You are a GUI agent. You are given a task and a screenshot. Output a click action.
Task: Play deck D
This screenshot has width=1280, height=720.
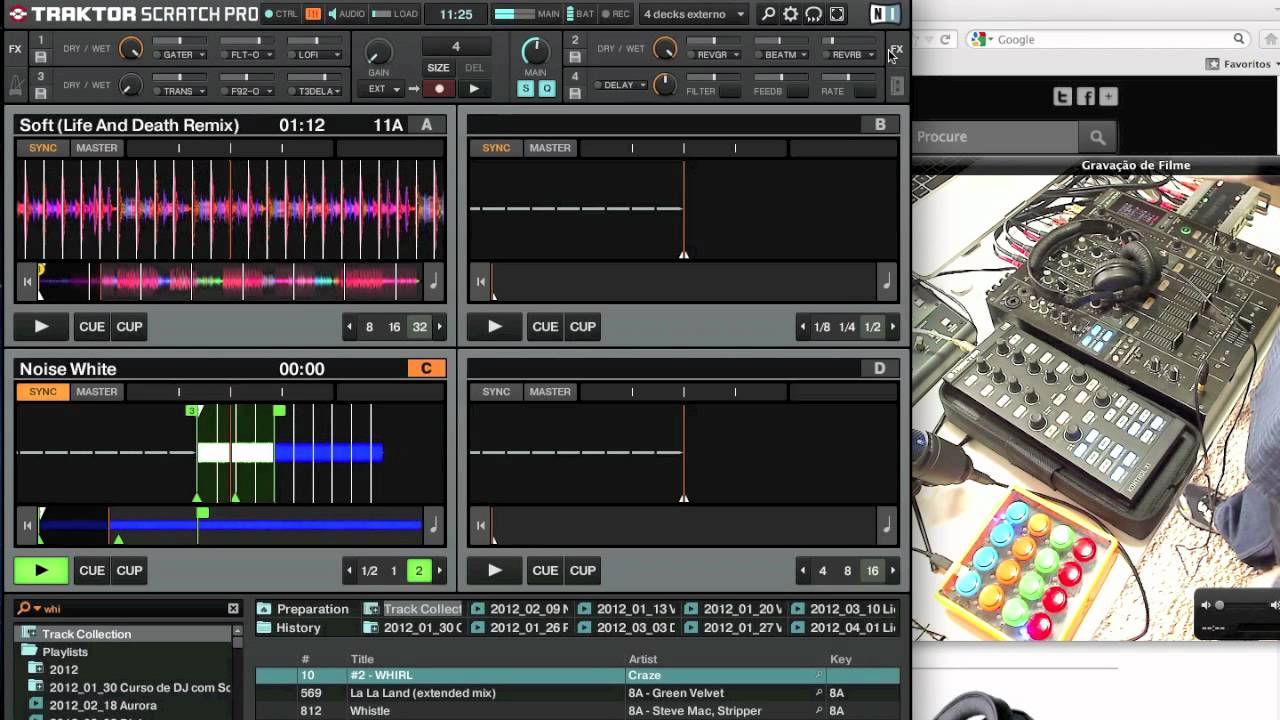pos(494,570)
